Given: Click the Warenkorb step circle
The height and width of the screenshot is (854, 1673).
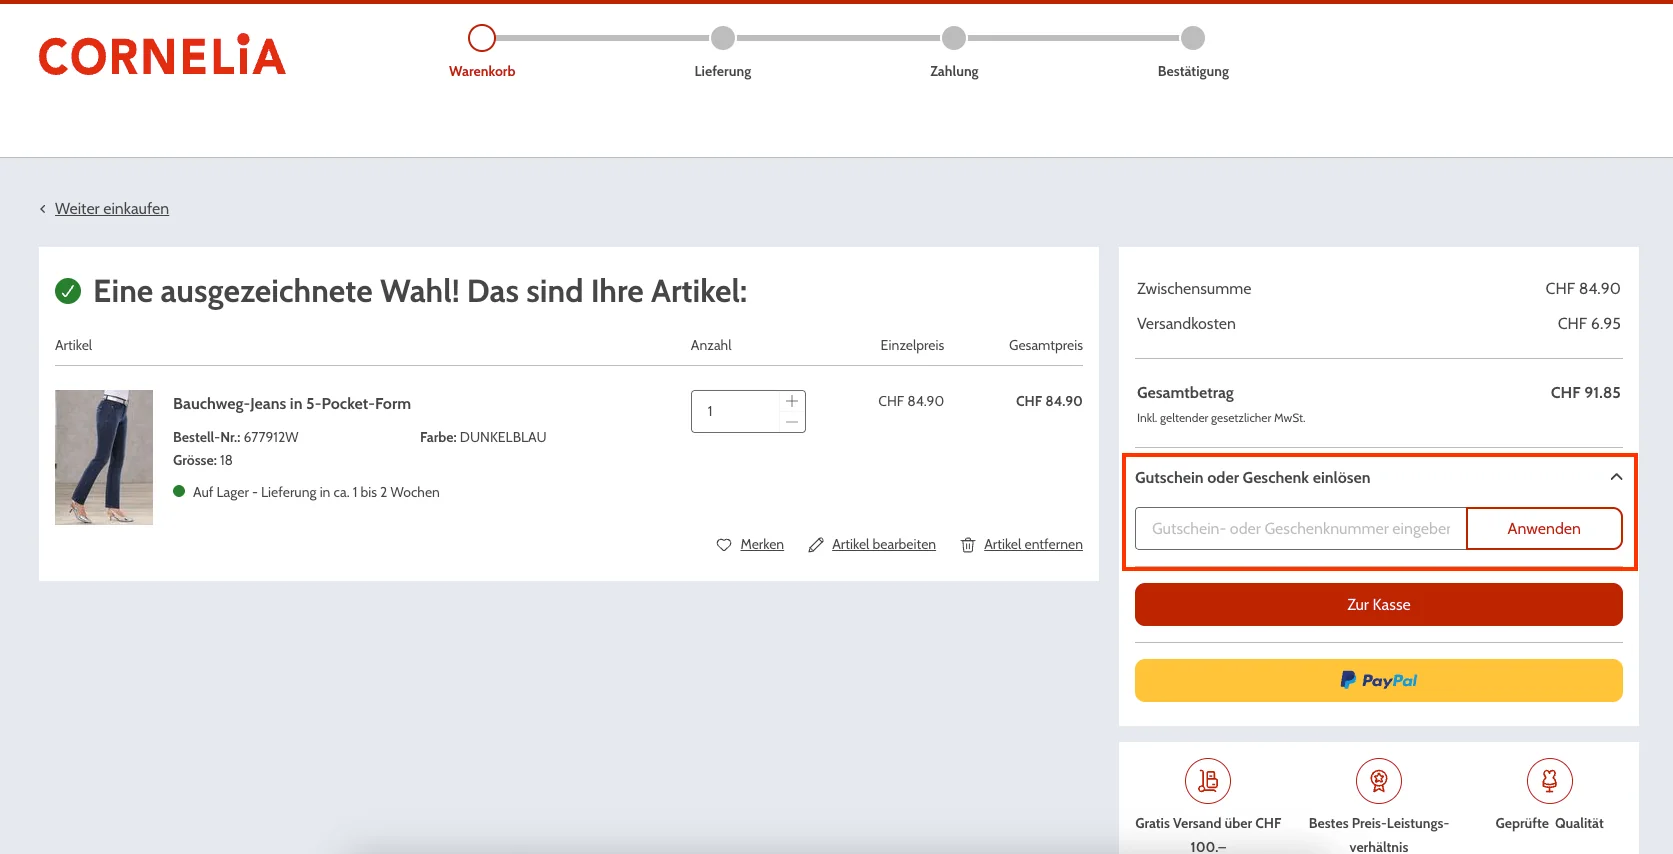Looking at the screenshot, I should [482, 38].
